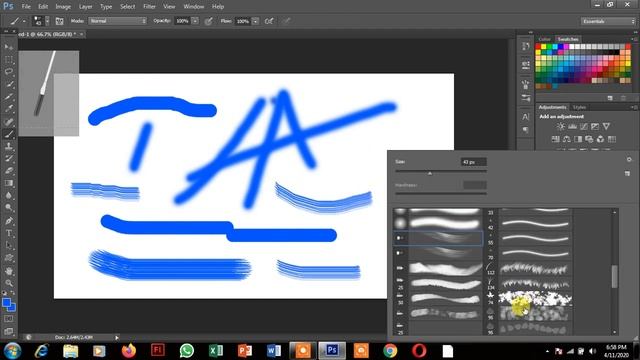The height and width of the screenshot is (360, 640).
Task: Select the Brush tool in left toolbar
Action: click(9, 134)
